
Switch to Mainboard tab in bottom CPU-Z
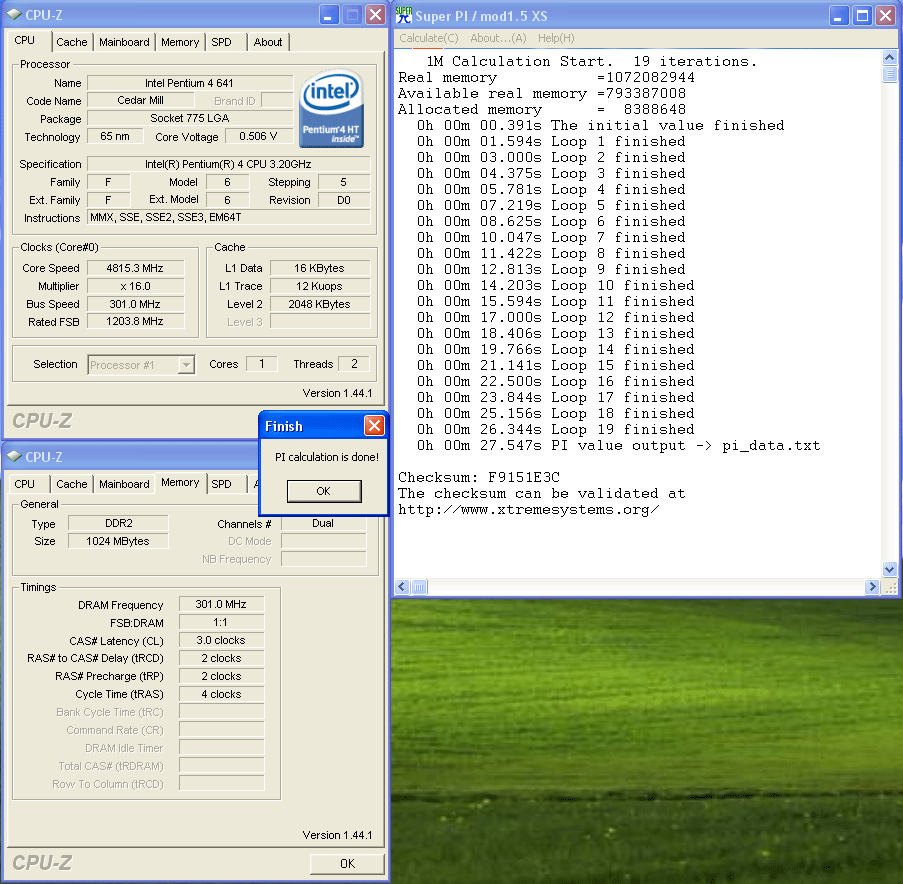coord(124,484)
